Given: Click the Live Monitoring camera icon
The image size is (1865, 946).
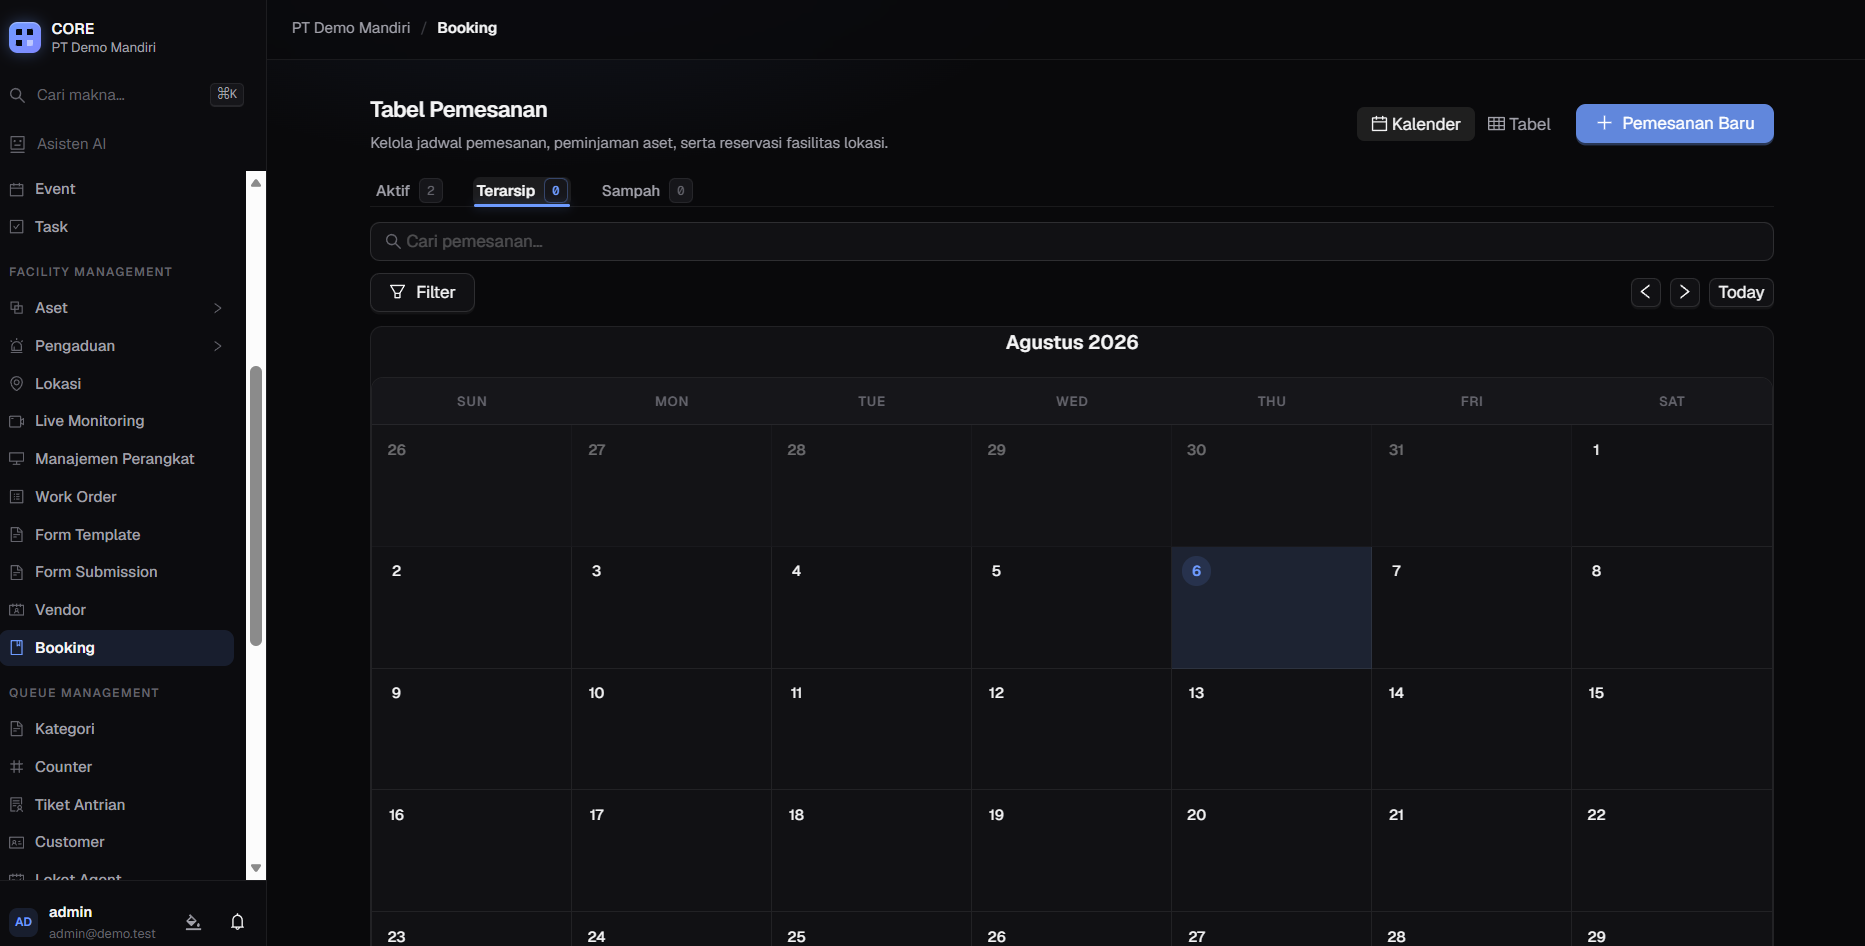Looking at the screenshot, I should [x=17, y=421].
